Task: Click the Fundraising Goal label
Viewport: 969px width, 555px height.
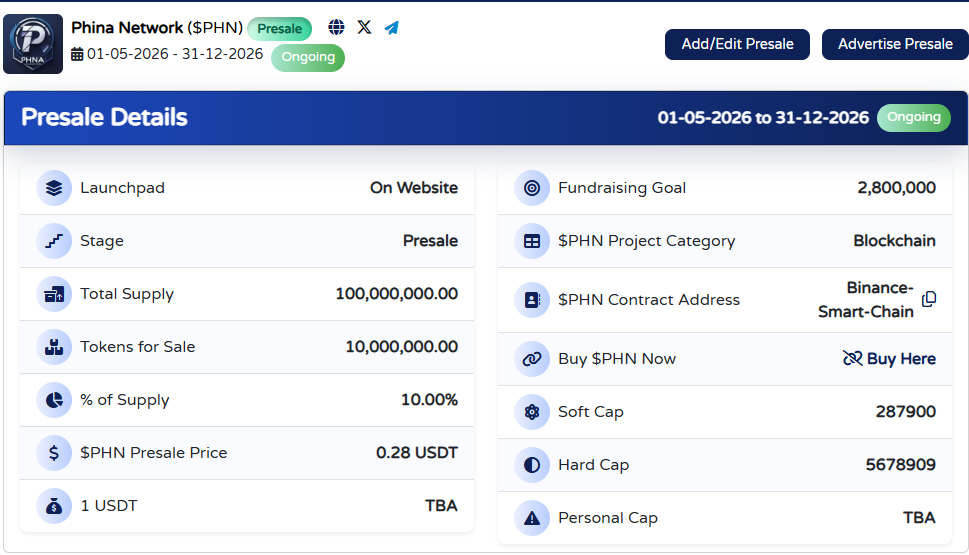Action: click(622, 188)
